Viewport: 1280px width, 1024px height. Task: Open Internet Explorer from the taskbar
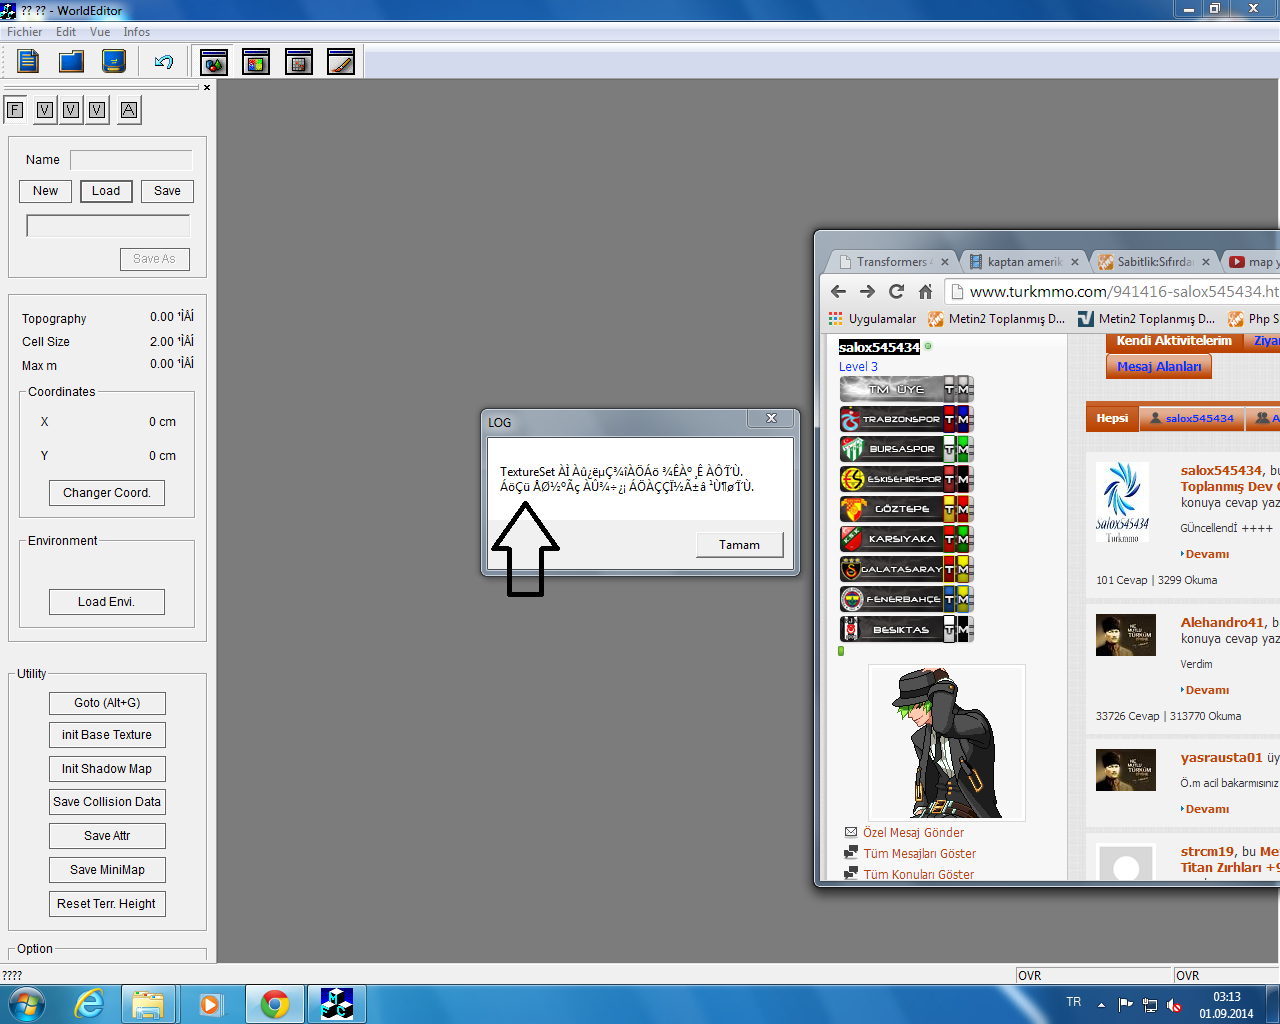[90, 1004]
